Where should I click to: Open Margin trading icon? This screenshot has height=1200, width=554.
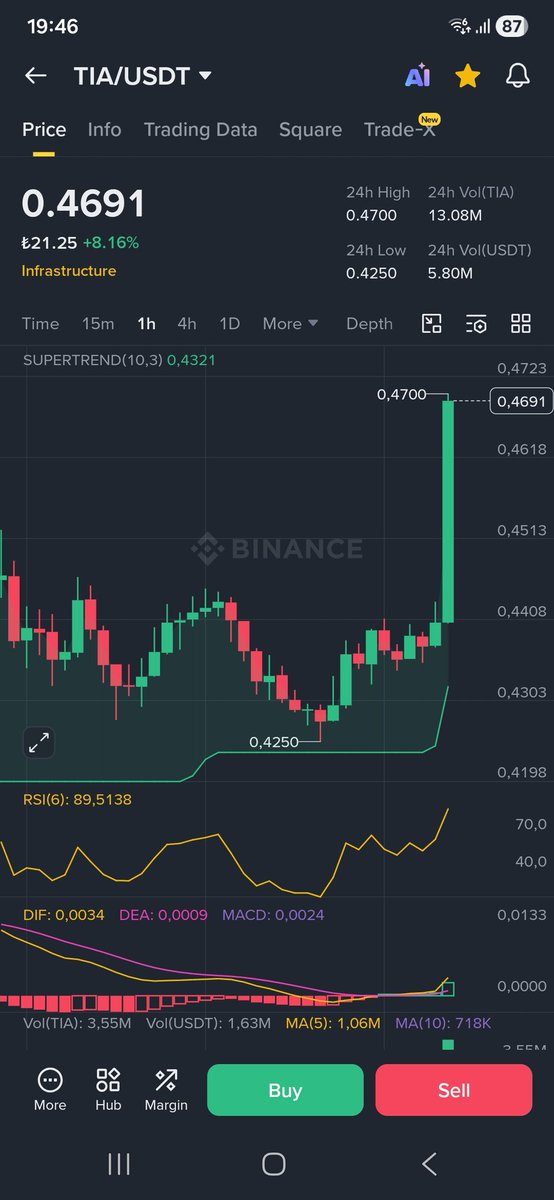[166, 1089]
